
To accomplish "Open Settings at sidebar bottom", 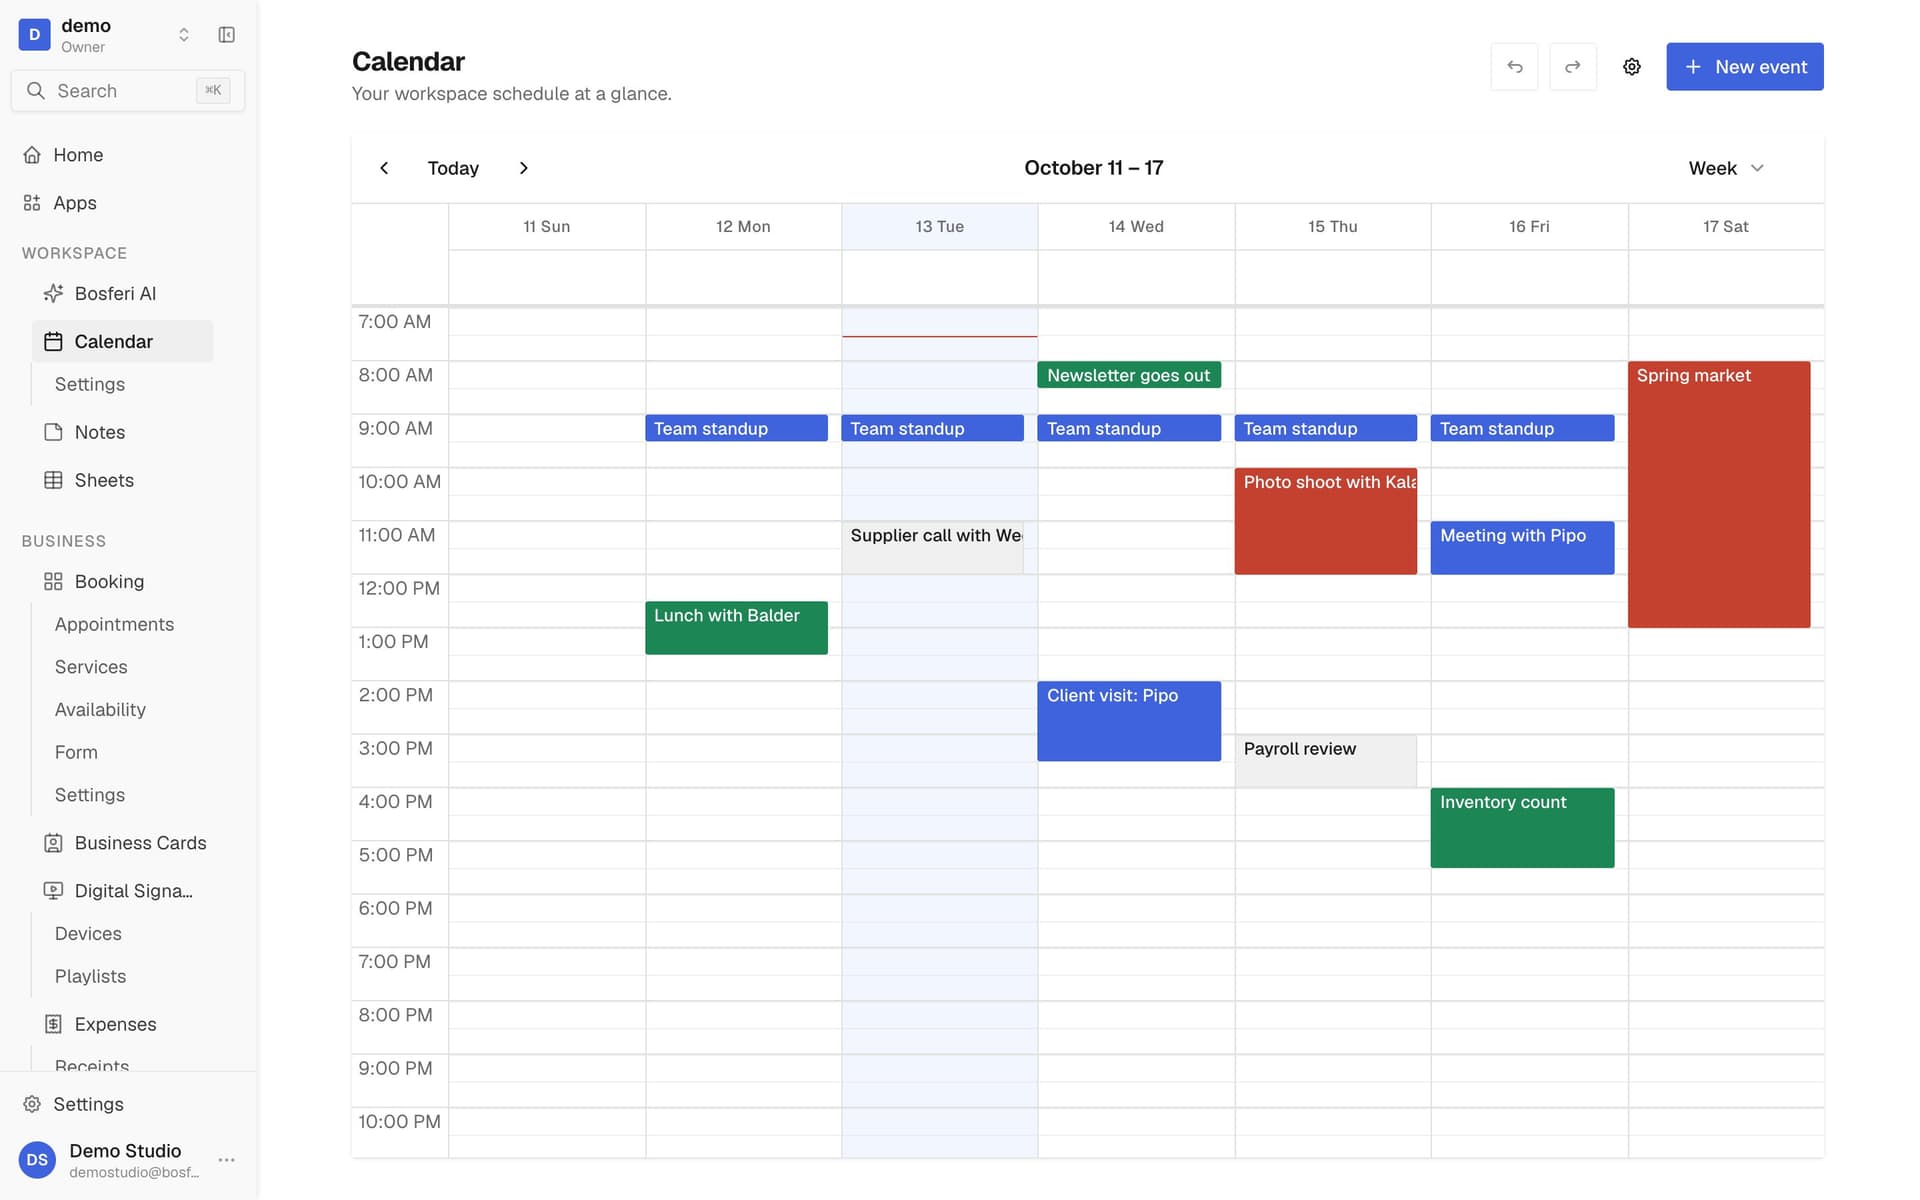I will (x=128, y=1104).
